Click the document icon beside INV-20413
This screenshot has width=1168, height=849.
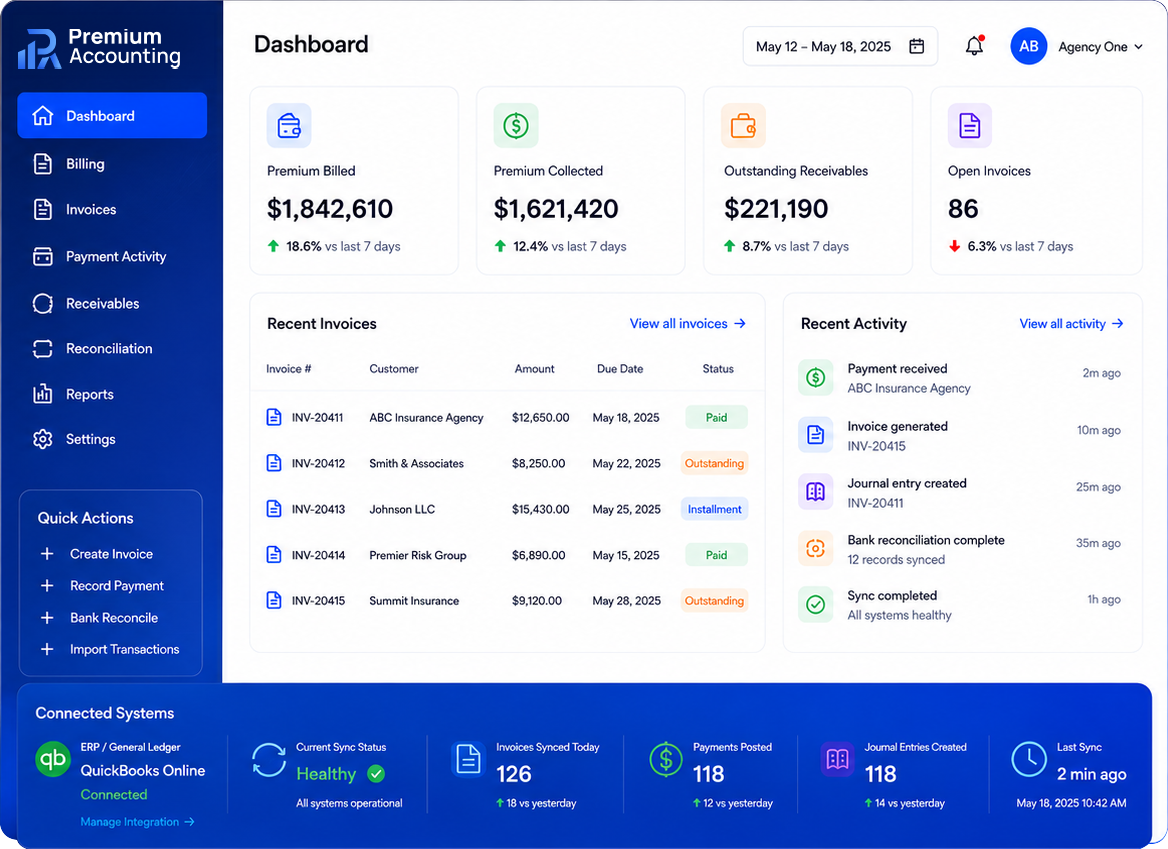coord(274,509)
